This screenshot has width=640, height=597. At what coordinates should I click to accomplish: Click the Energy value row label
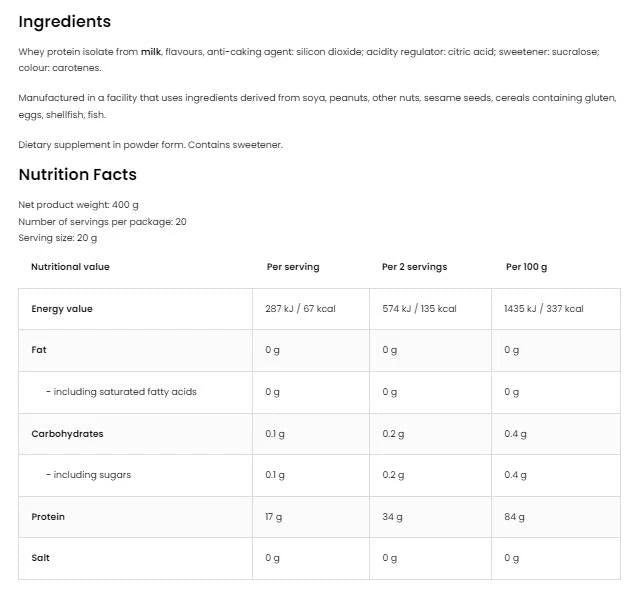(x=62, y=309)
